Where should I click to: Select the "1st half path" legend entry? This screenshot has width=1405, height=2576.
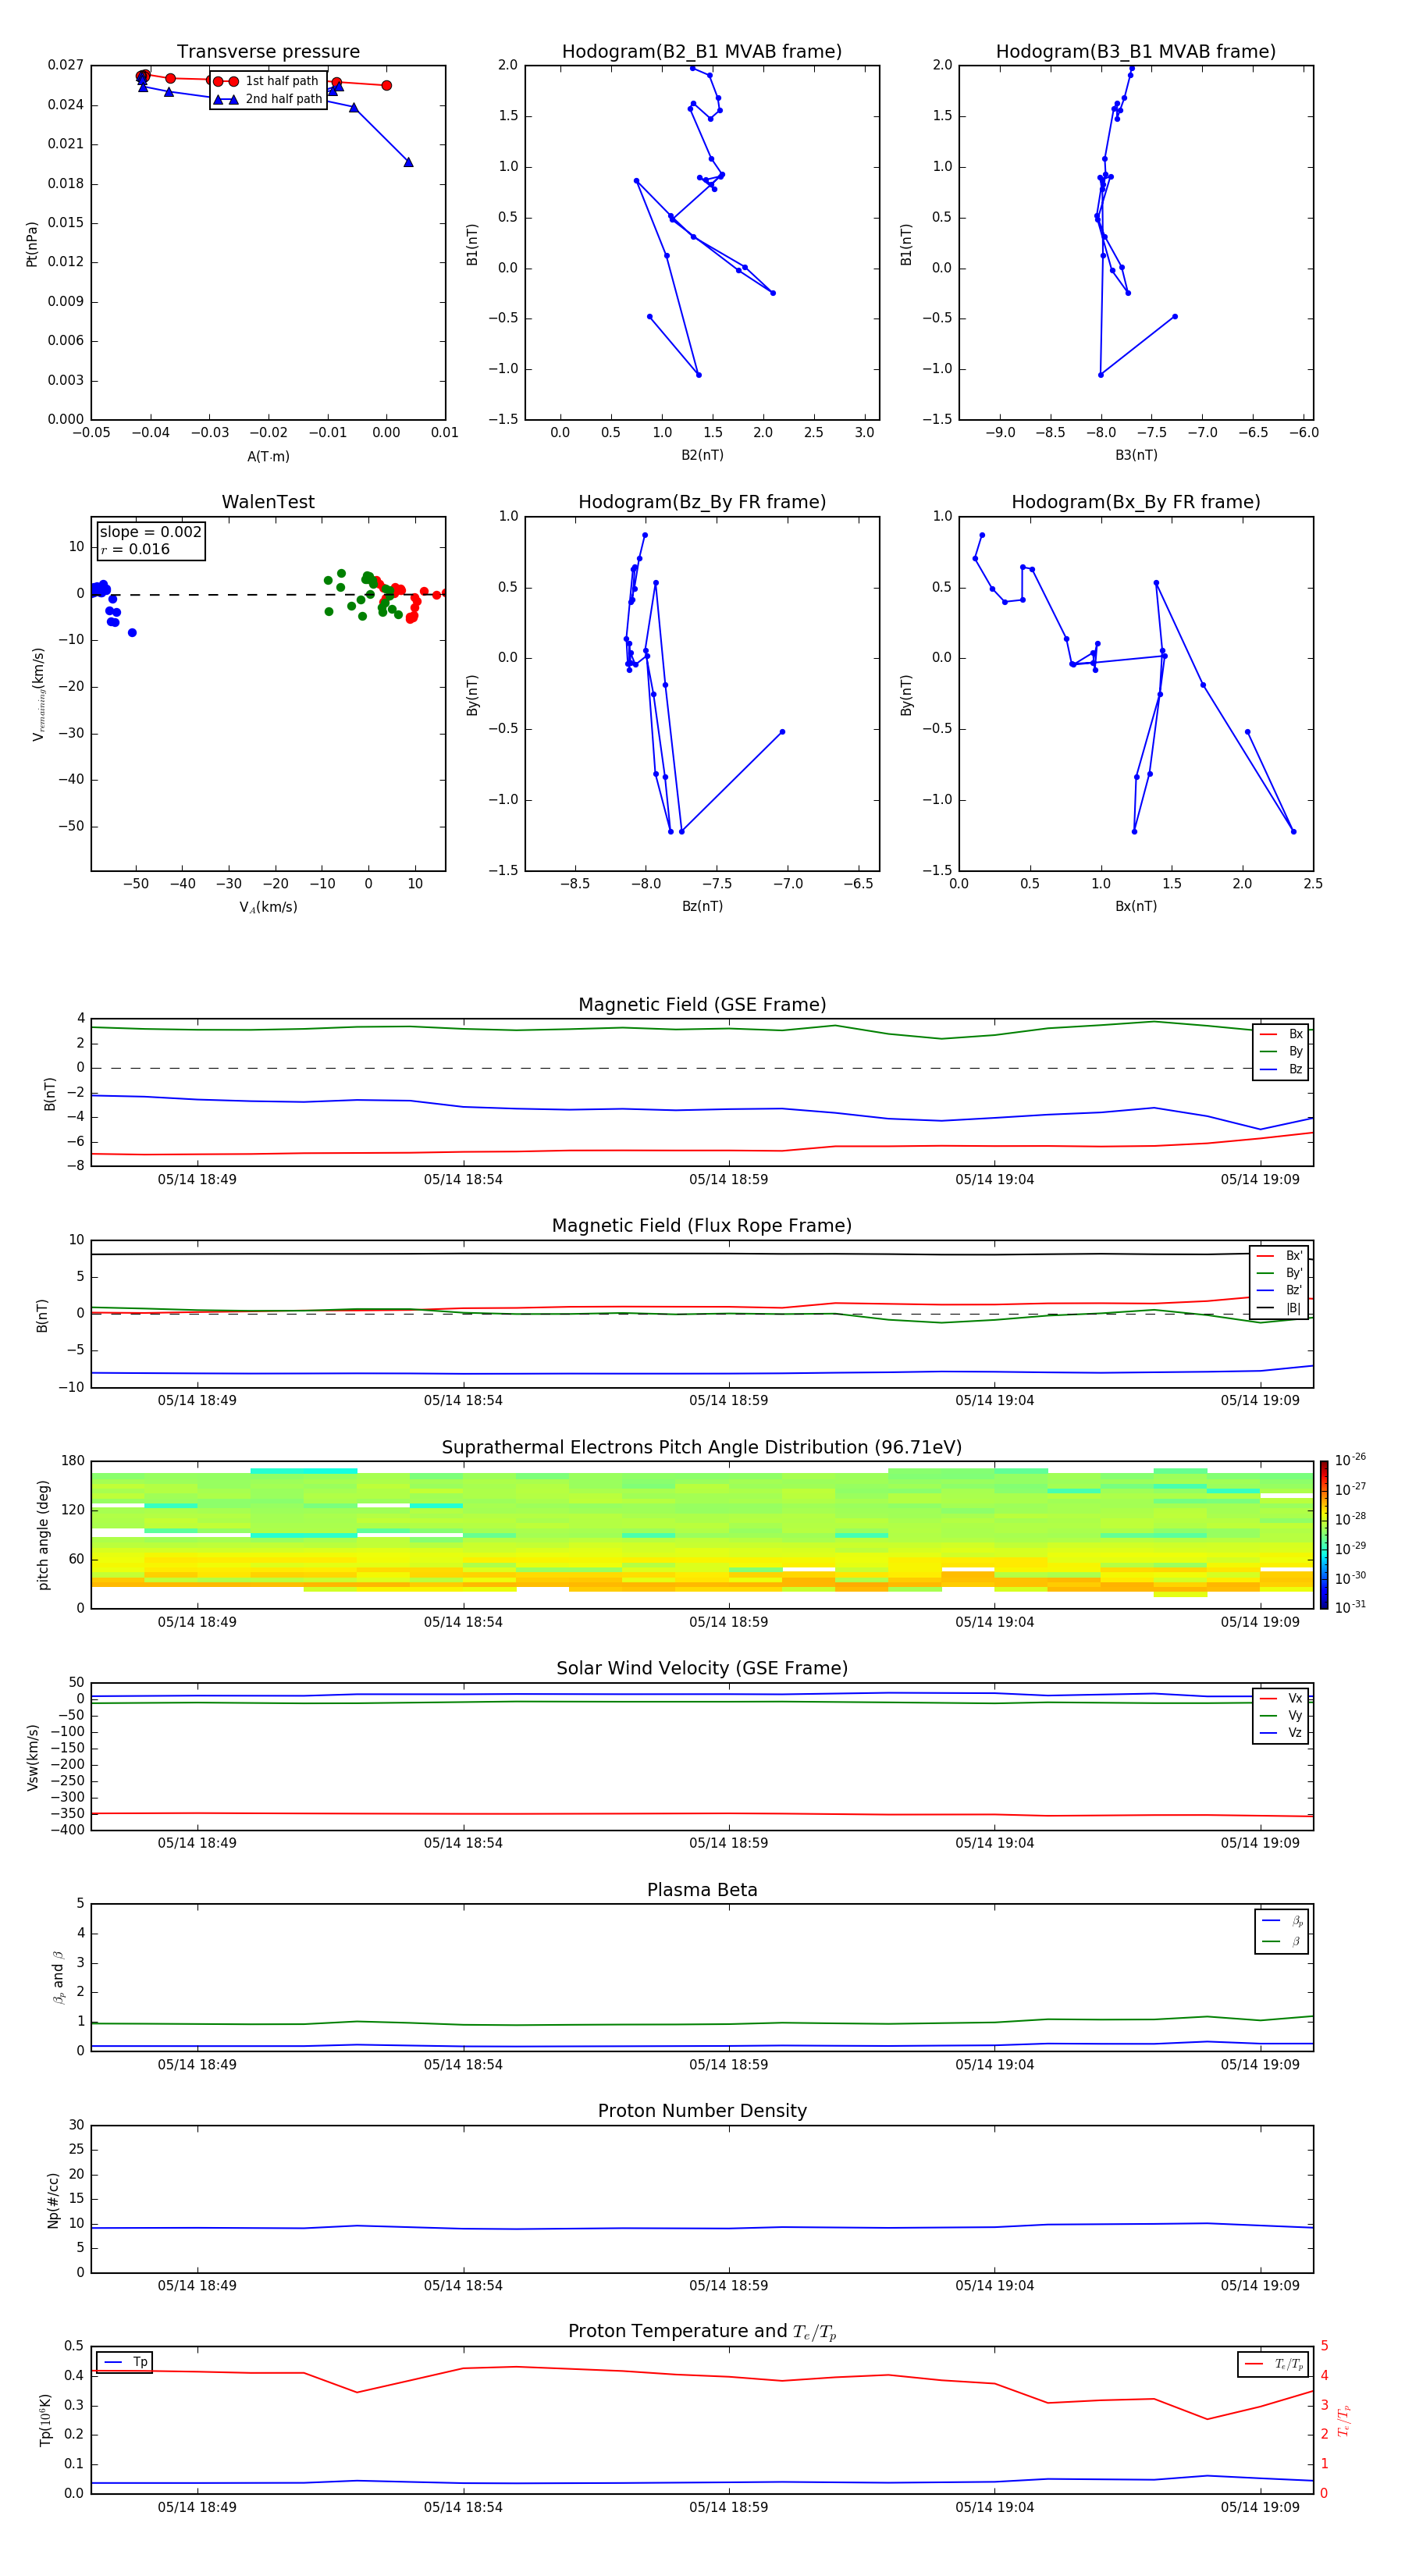267,81
